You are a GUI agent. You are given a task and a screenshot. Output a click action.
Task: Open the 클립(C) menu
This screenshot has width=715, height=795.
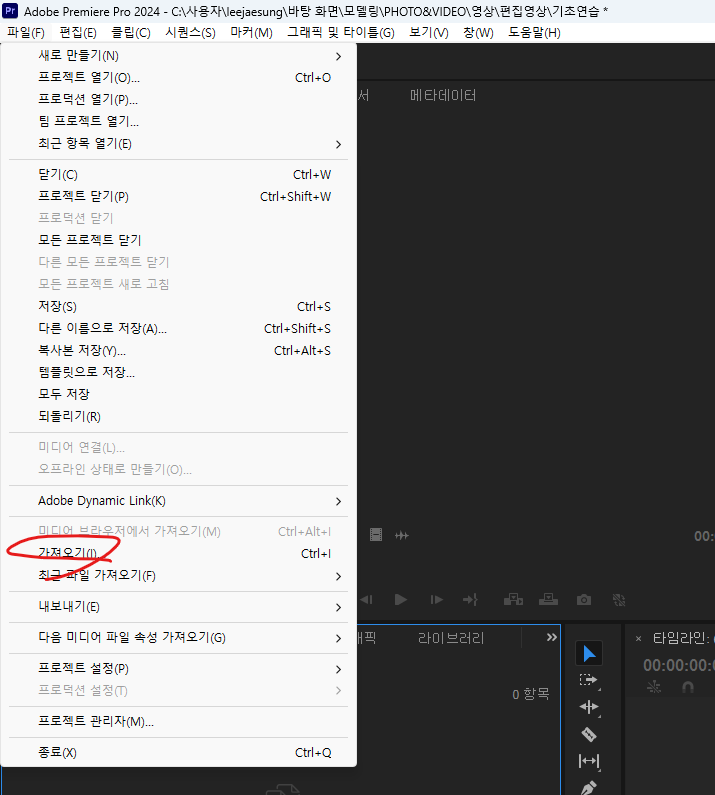click(131, 33)
